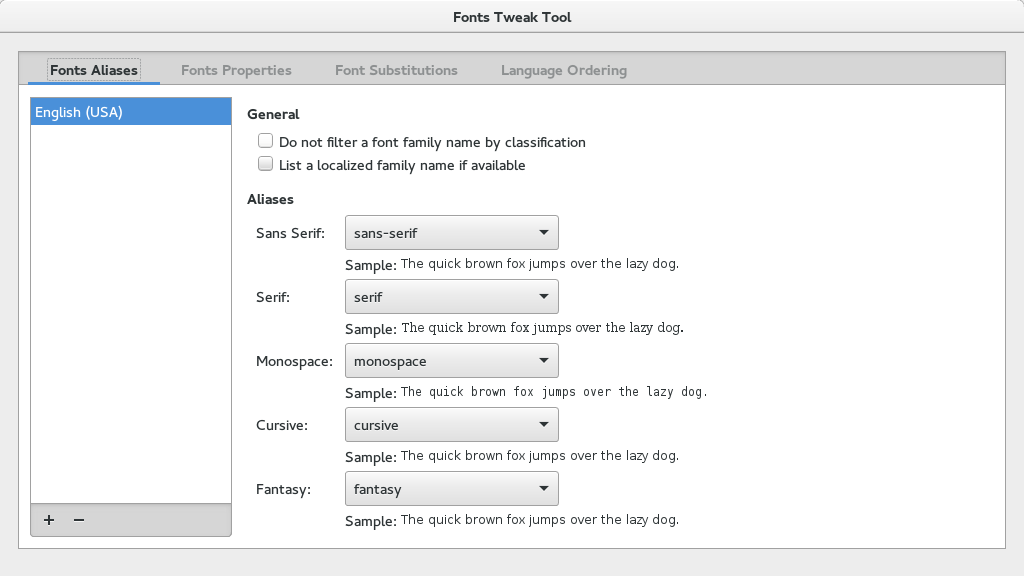Click the Sans Serif sample text
This screenshot has width=1024, height=576.
pos(539,264)
